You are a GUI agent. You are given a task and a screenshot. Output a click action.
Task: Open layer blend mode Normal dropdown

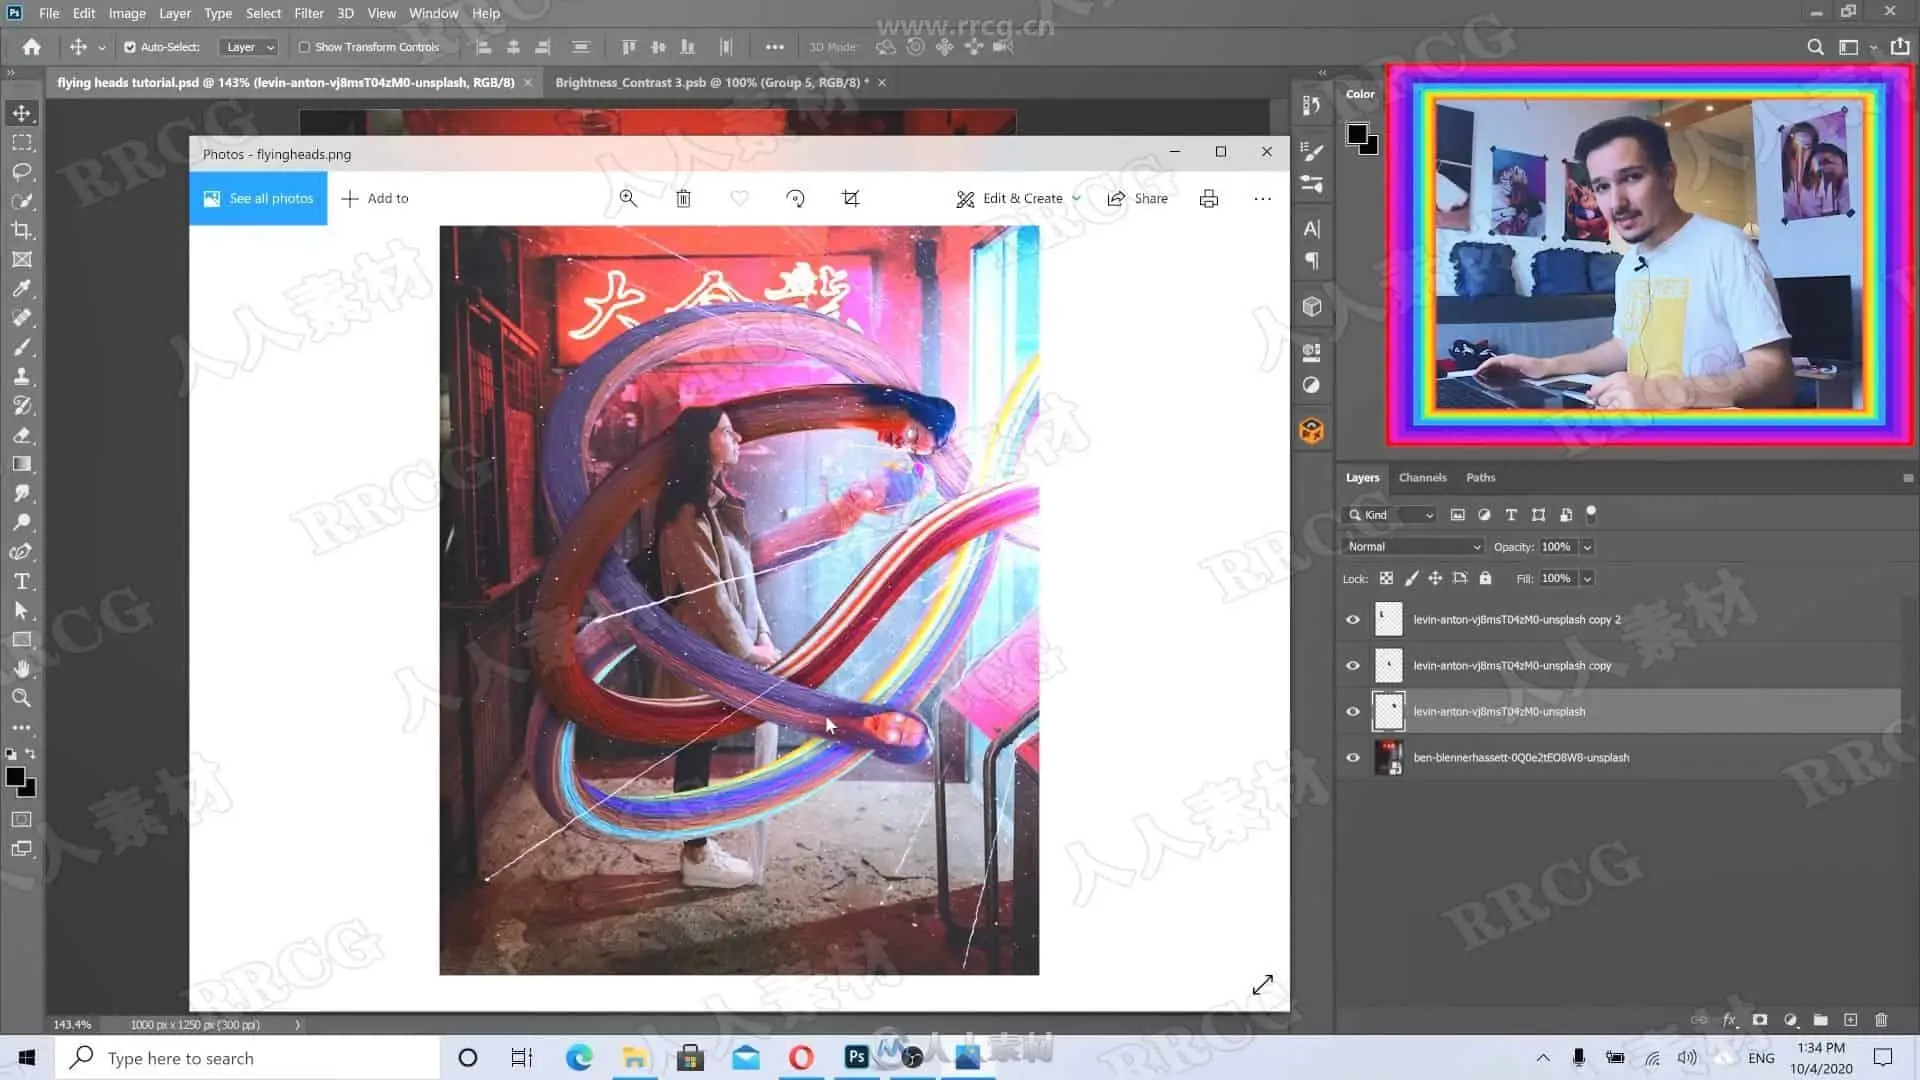(1413, 547)
